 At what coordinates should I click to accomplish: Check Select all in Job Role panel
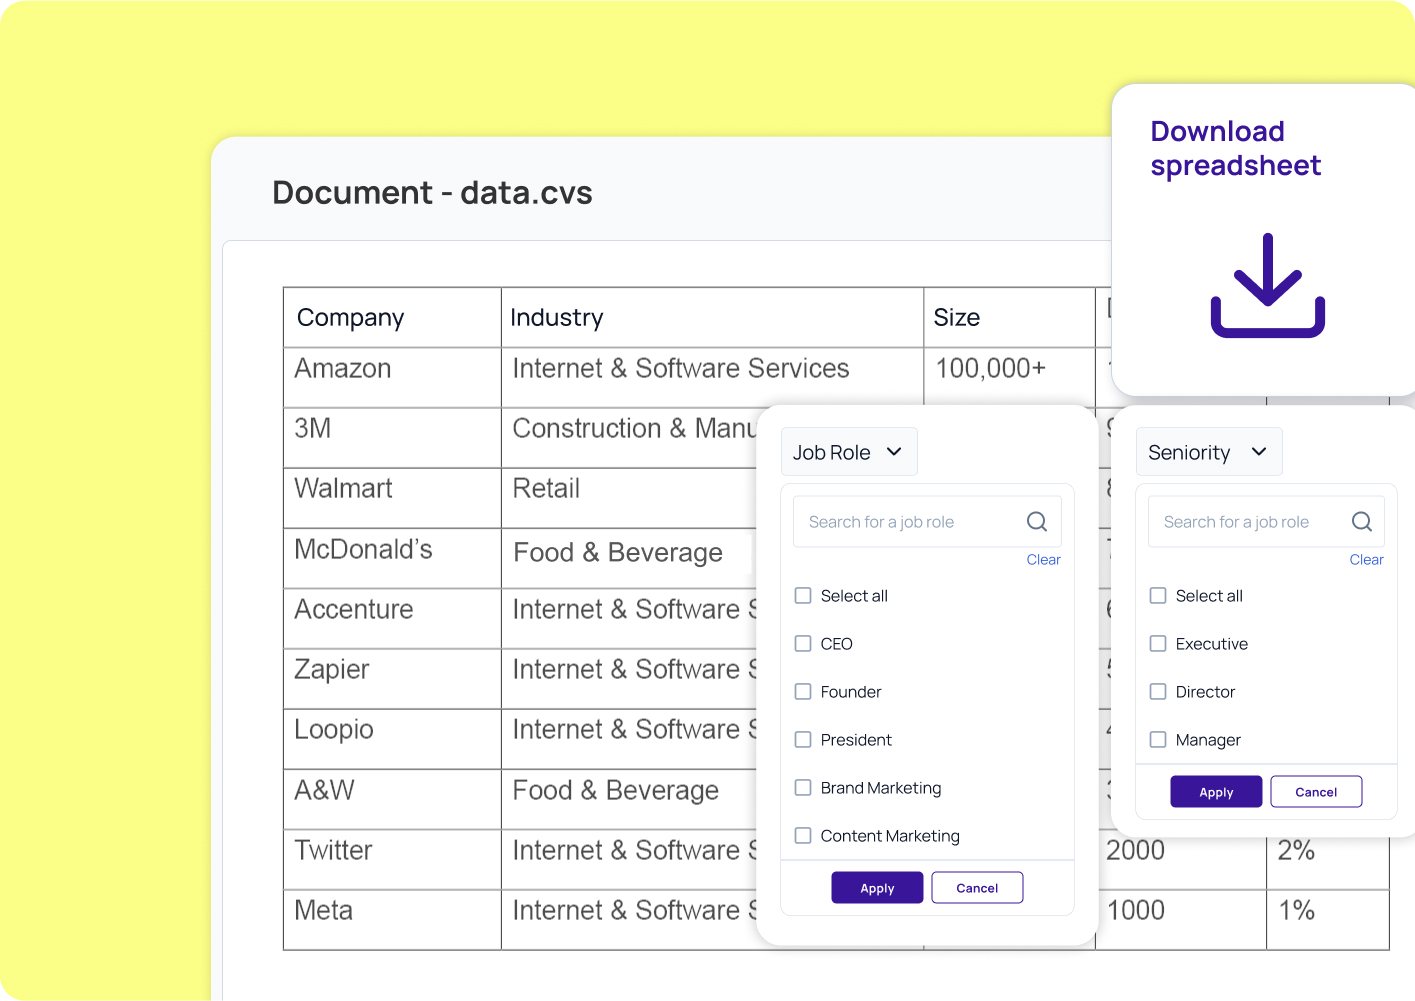[x=803, y=596]
